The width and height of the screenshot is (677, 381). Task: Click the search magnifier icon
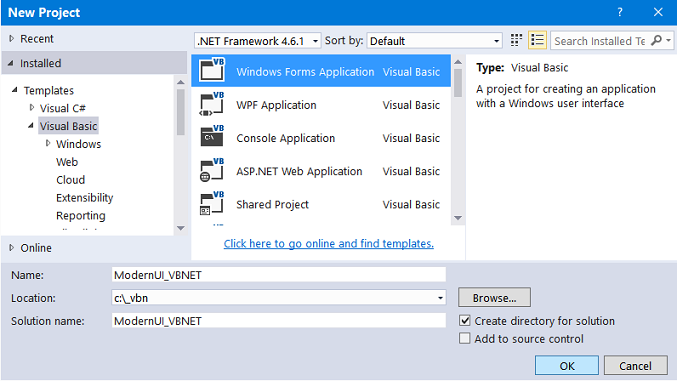[656, 41]
